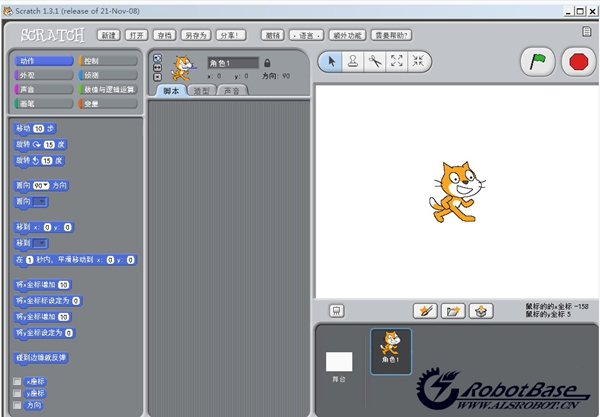Viewport: 600px width, 417px height.
Task: Click the green flag to start scripts
Action: [538, 62]
